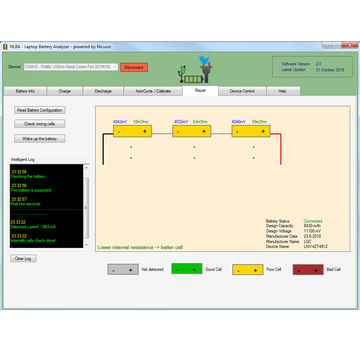
Task: Click the green Good Cell legend swatch
Action: [187, 269]
